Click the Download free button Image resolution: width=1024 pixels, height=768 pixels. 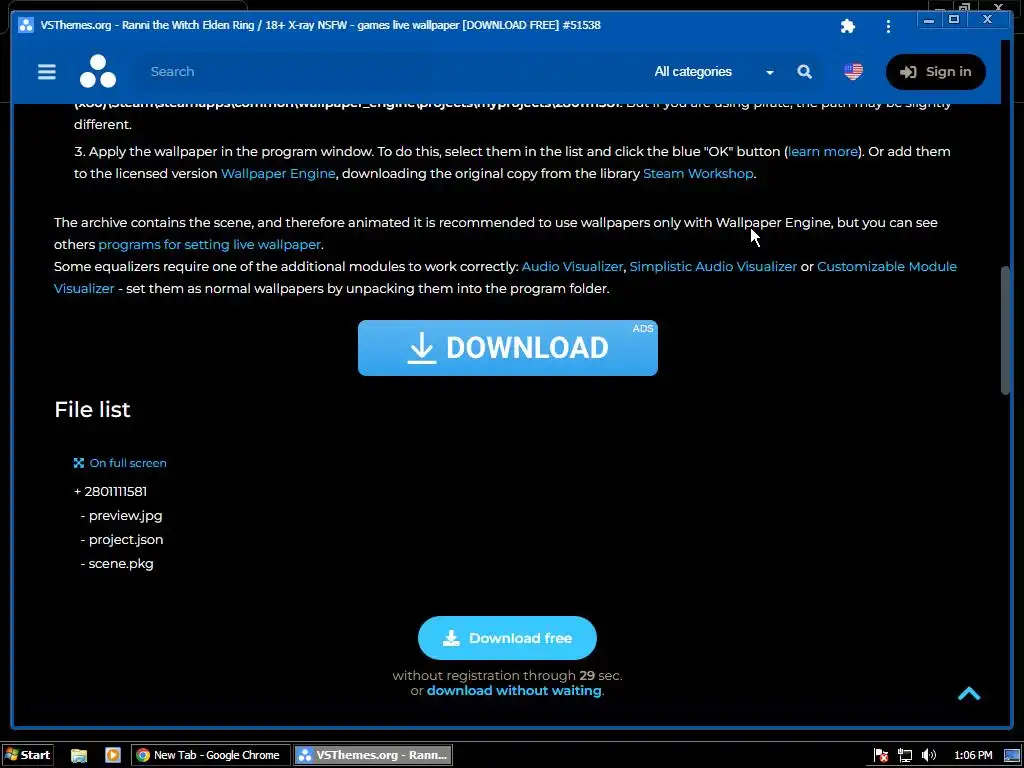point(507,638)
